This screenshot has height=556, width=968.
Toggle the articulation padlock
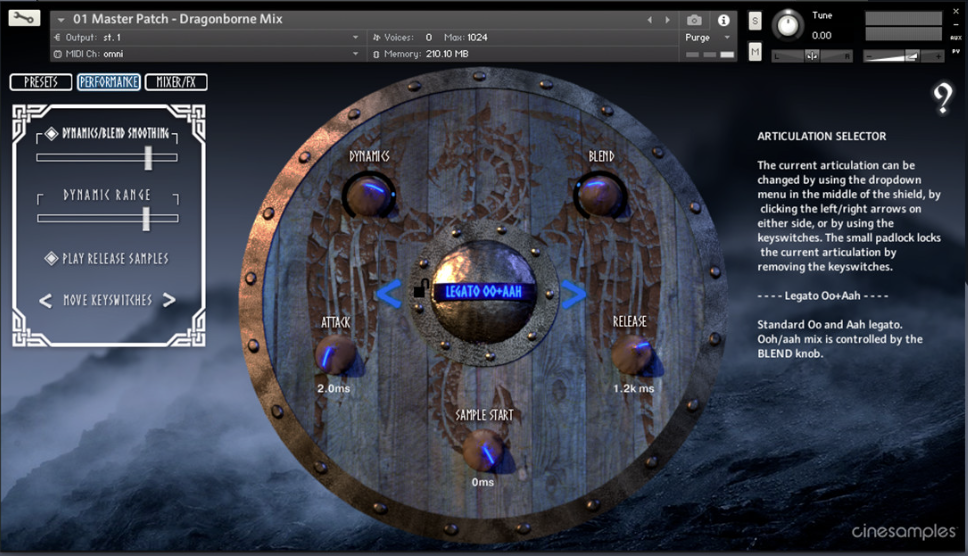[421, 288]
